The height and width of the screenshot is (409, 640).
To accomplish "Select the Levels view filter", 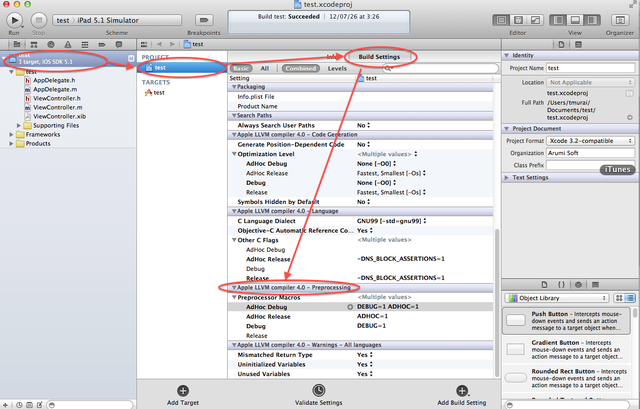I will point(337,69).
